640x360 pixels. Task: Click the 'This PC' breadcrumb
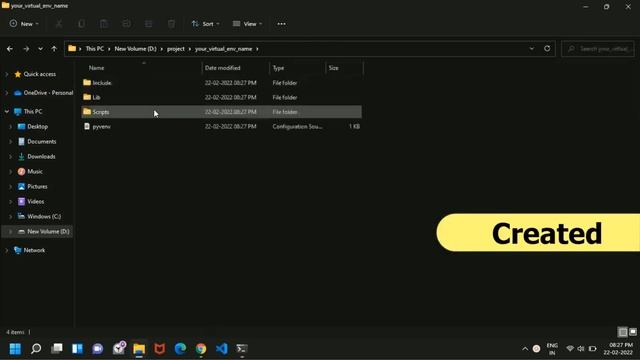click(x=94, y=49)
